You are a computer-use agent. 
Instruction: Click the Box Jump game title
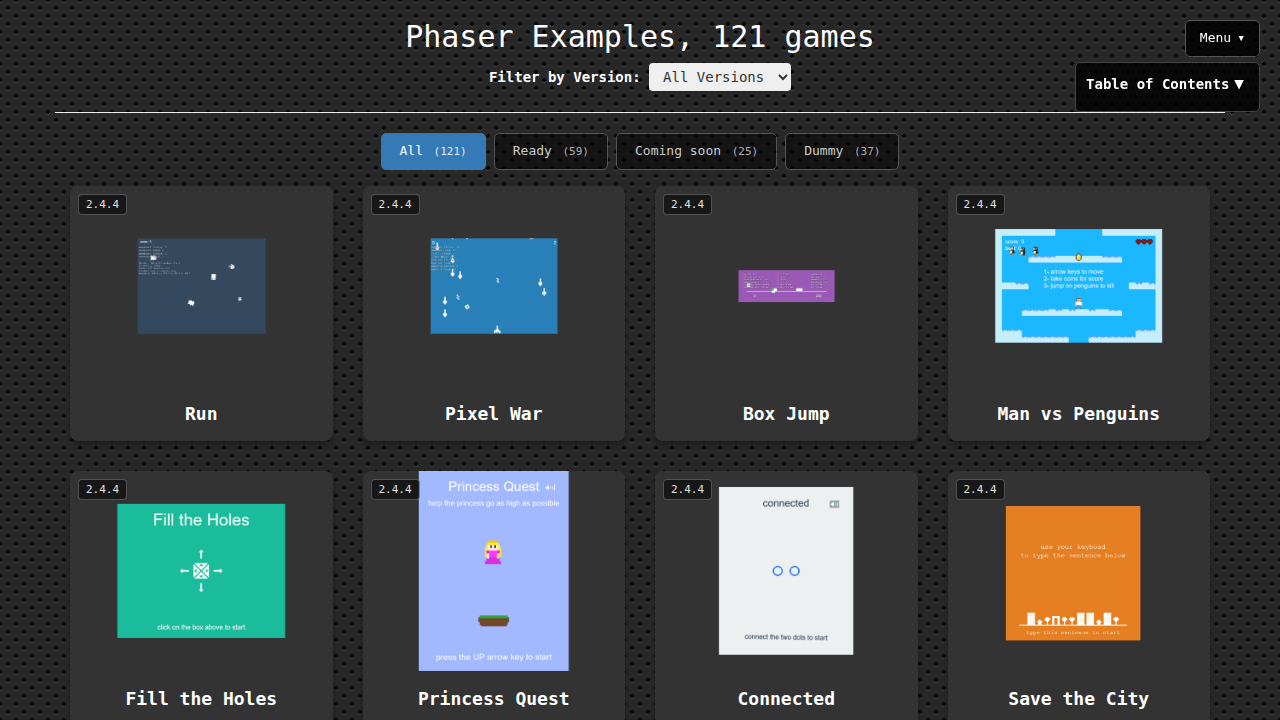[786, 414]
